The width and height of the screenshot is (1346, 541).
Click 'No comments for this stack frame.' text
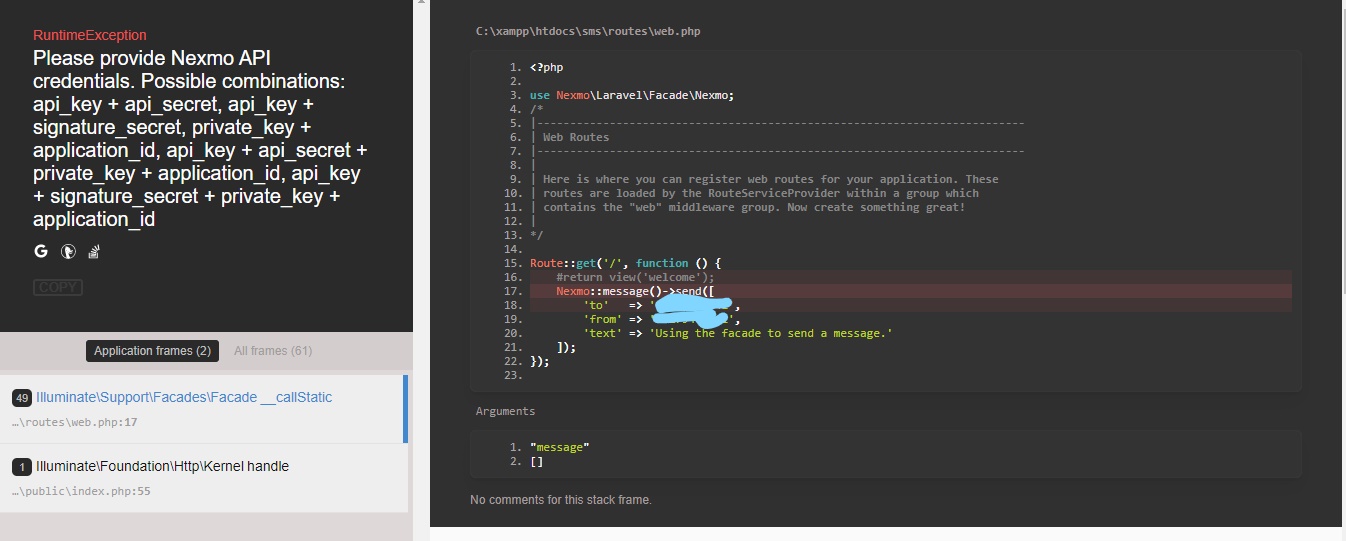[x=561, y=499]
